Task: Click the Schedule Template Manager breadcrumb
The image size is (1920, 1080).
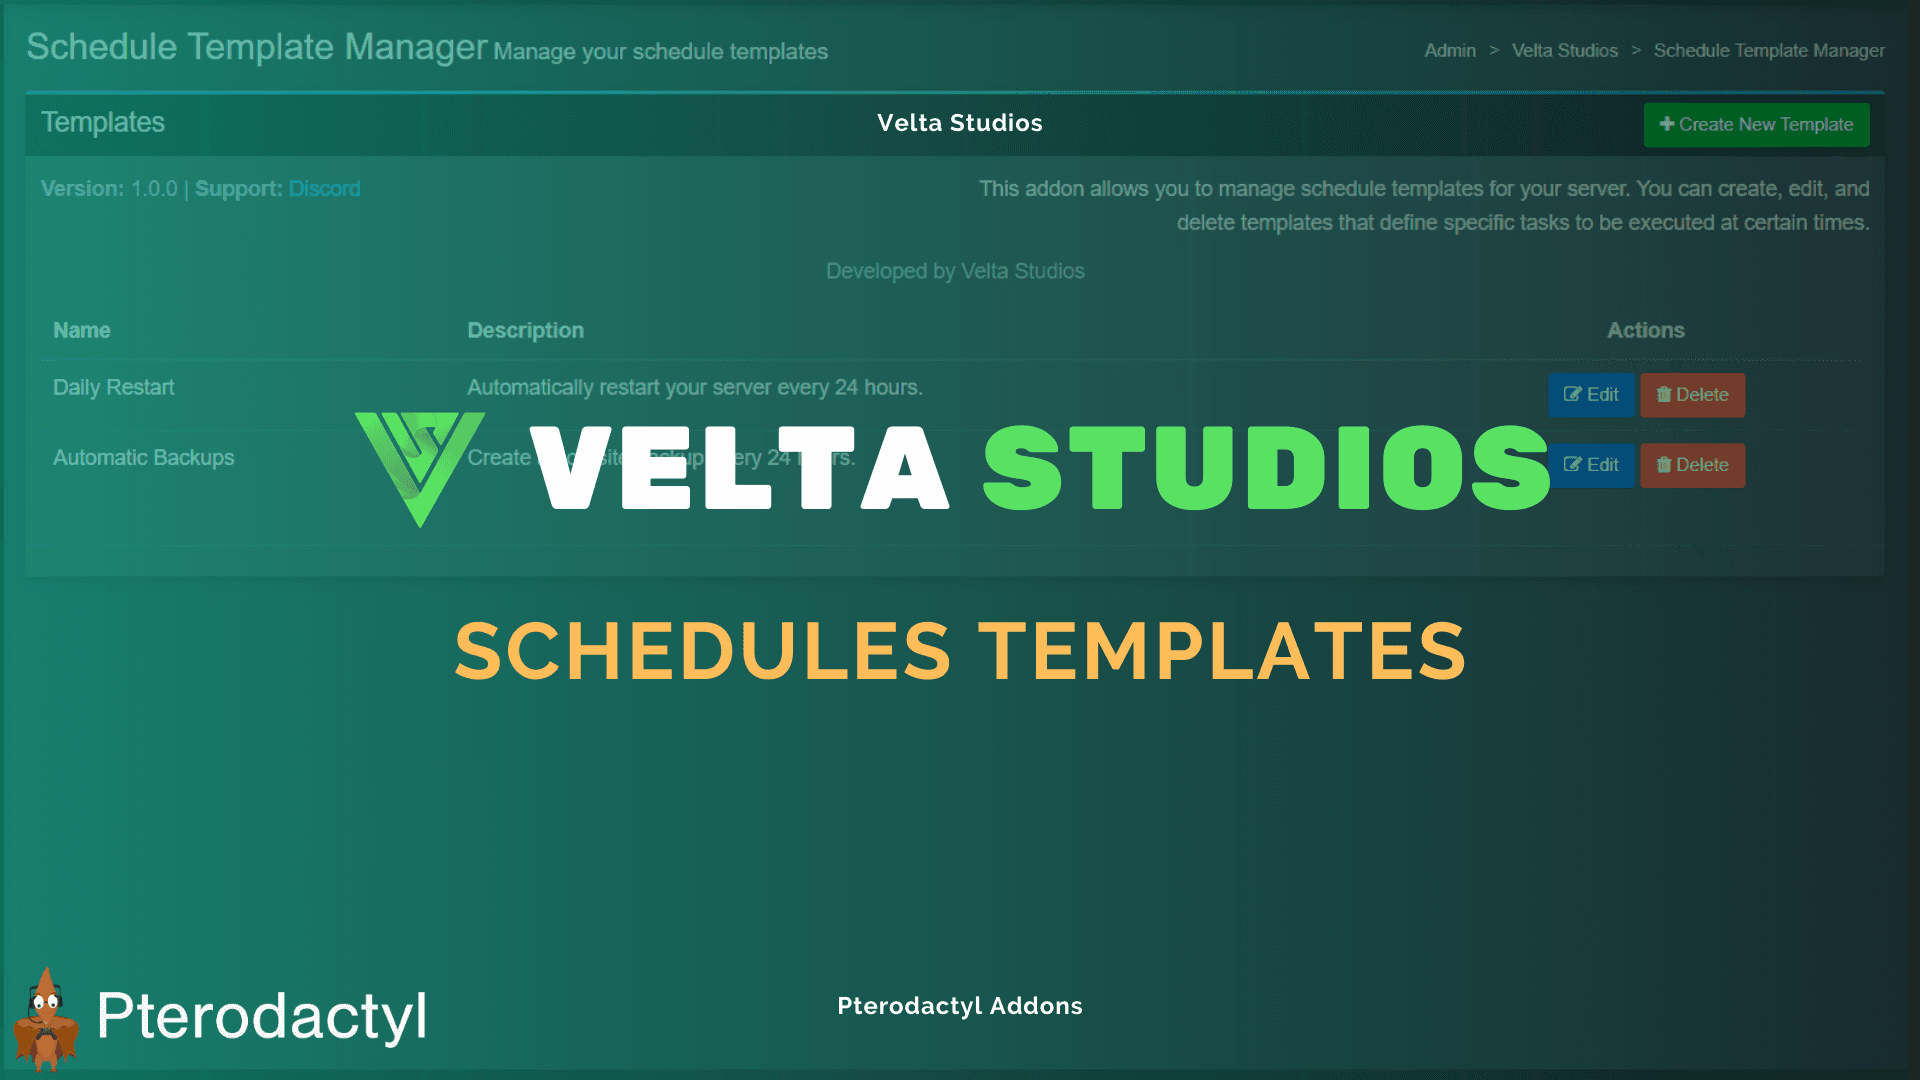Action: point(1768,51)
